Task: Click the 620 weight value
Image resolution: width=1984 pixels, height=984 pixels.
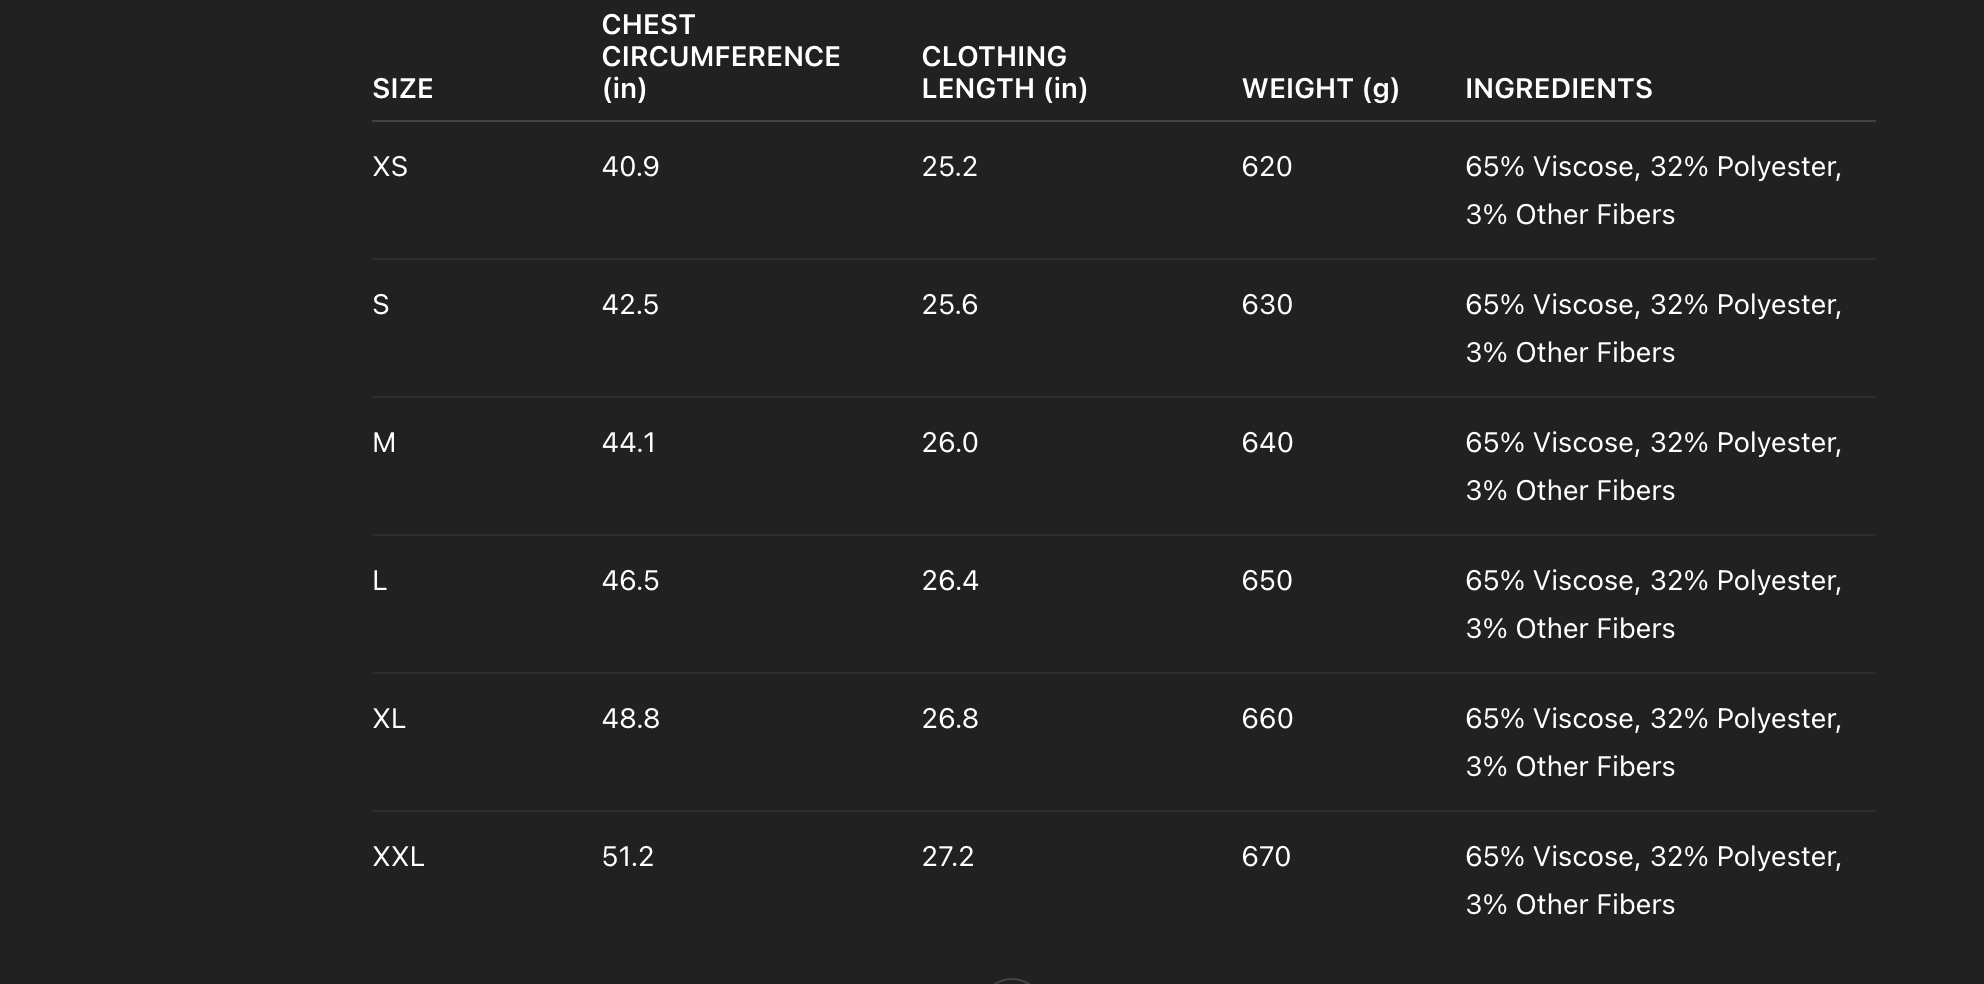Action: point(1266,167)
